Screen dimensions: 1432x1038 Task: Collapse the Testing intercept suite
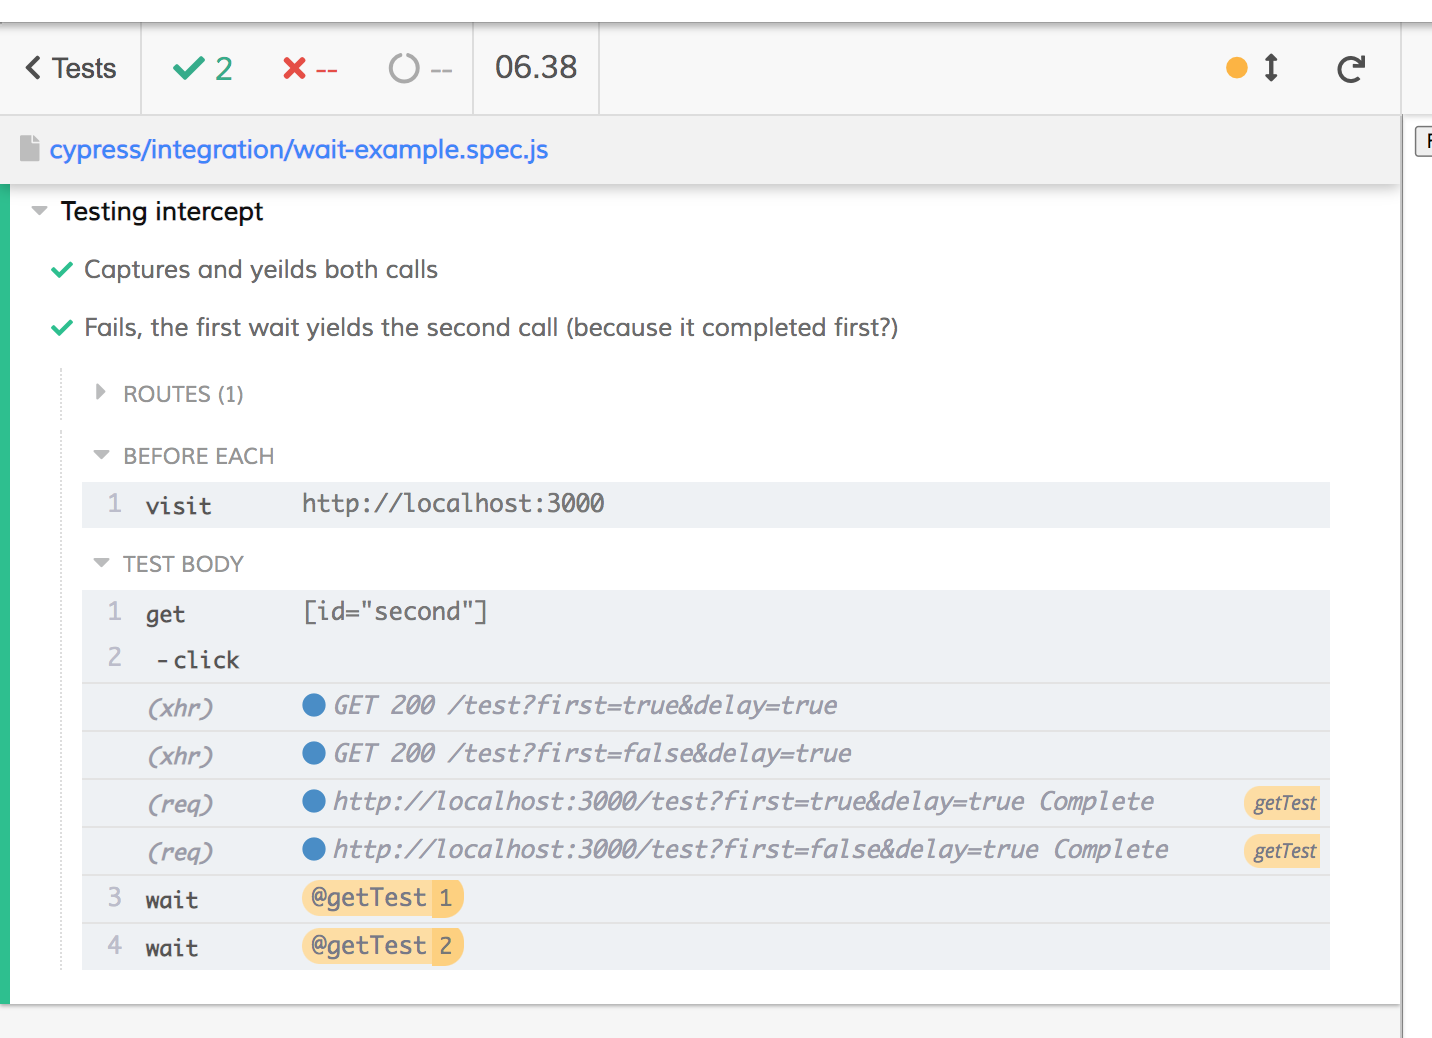click(x=40, y=211)
